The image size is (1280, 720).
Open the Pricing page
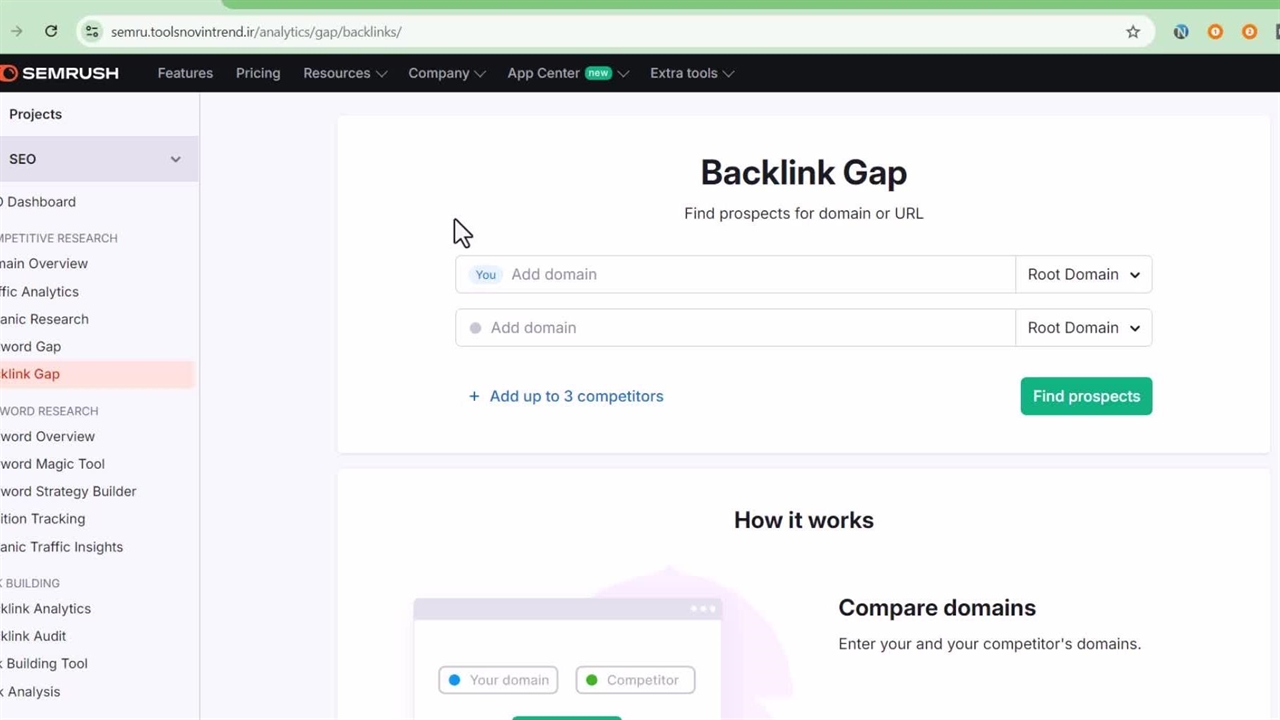tap(258, 73)
